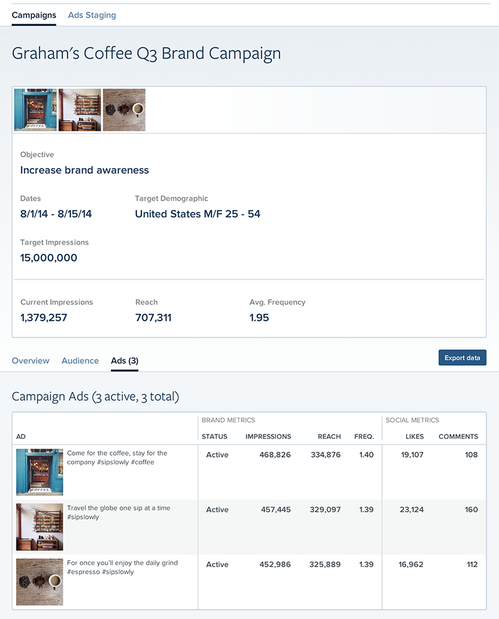This screenshot has width=499, height=619.
Task: Sort by the REACH column header
Action: 329,437
